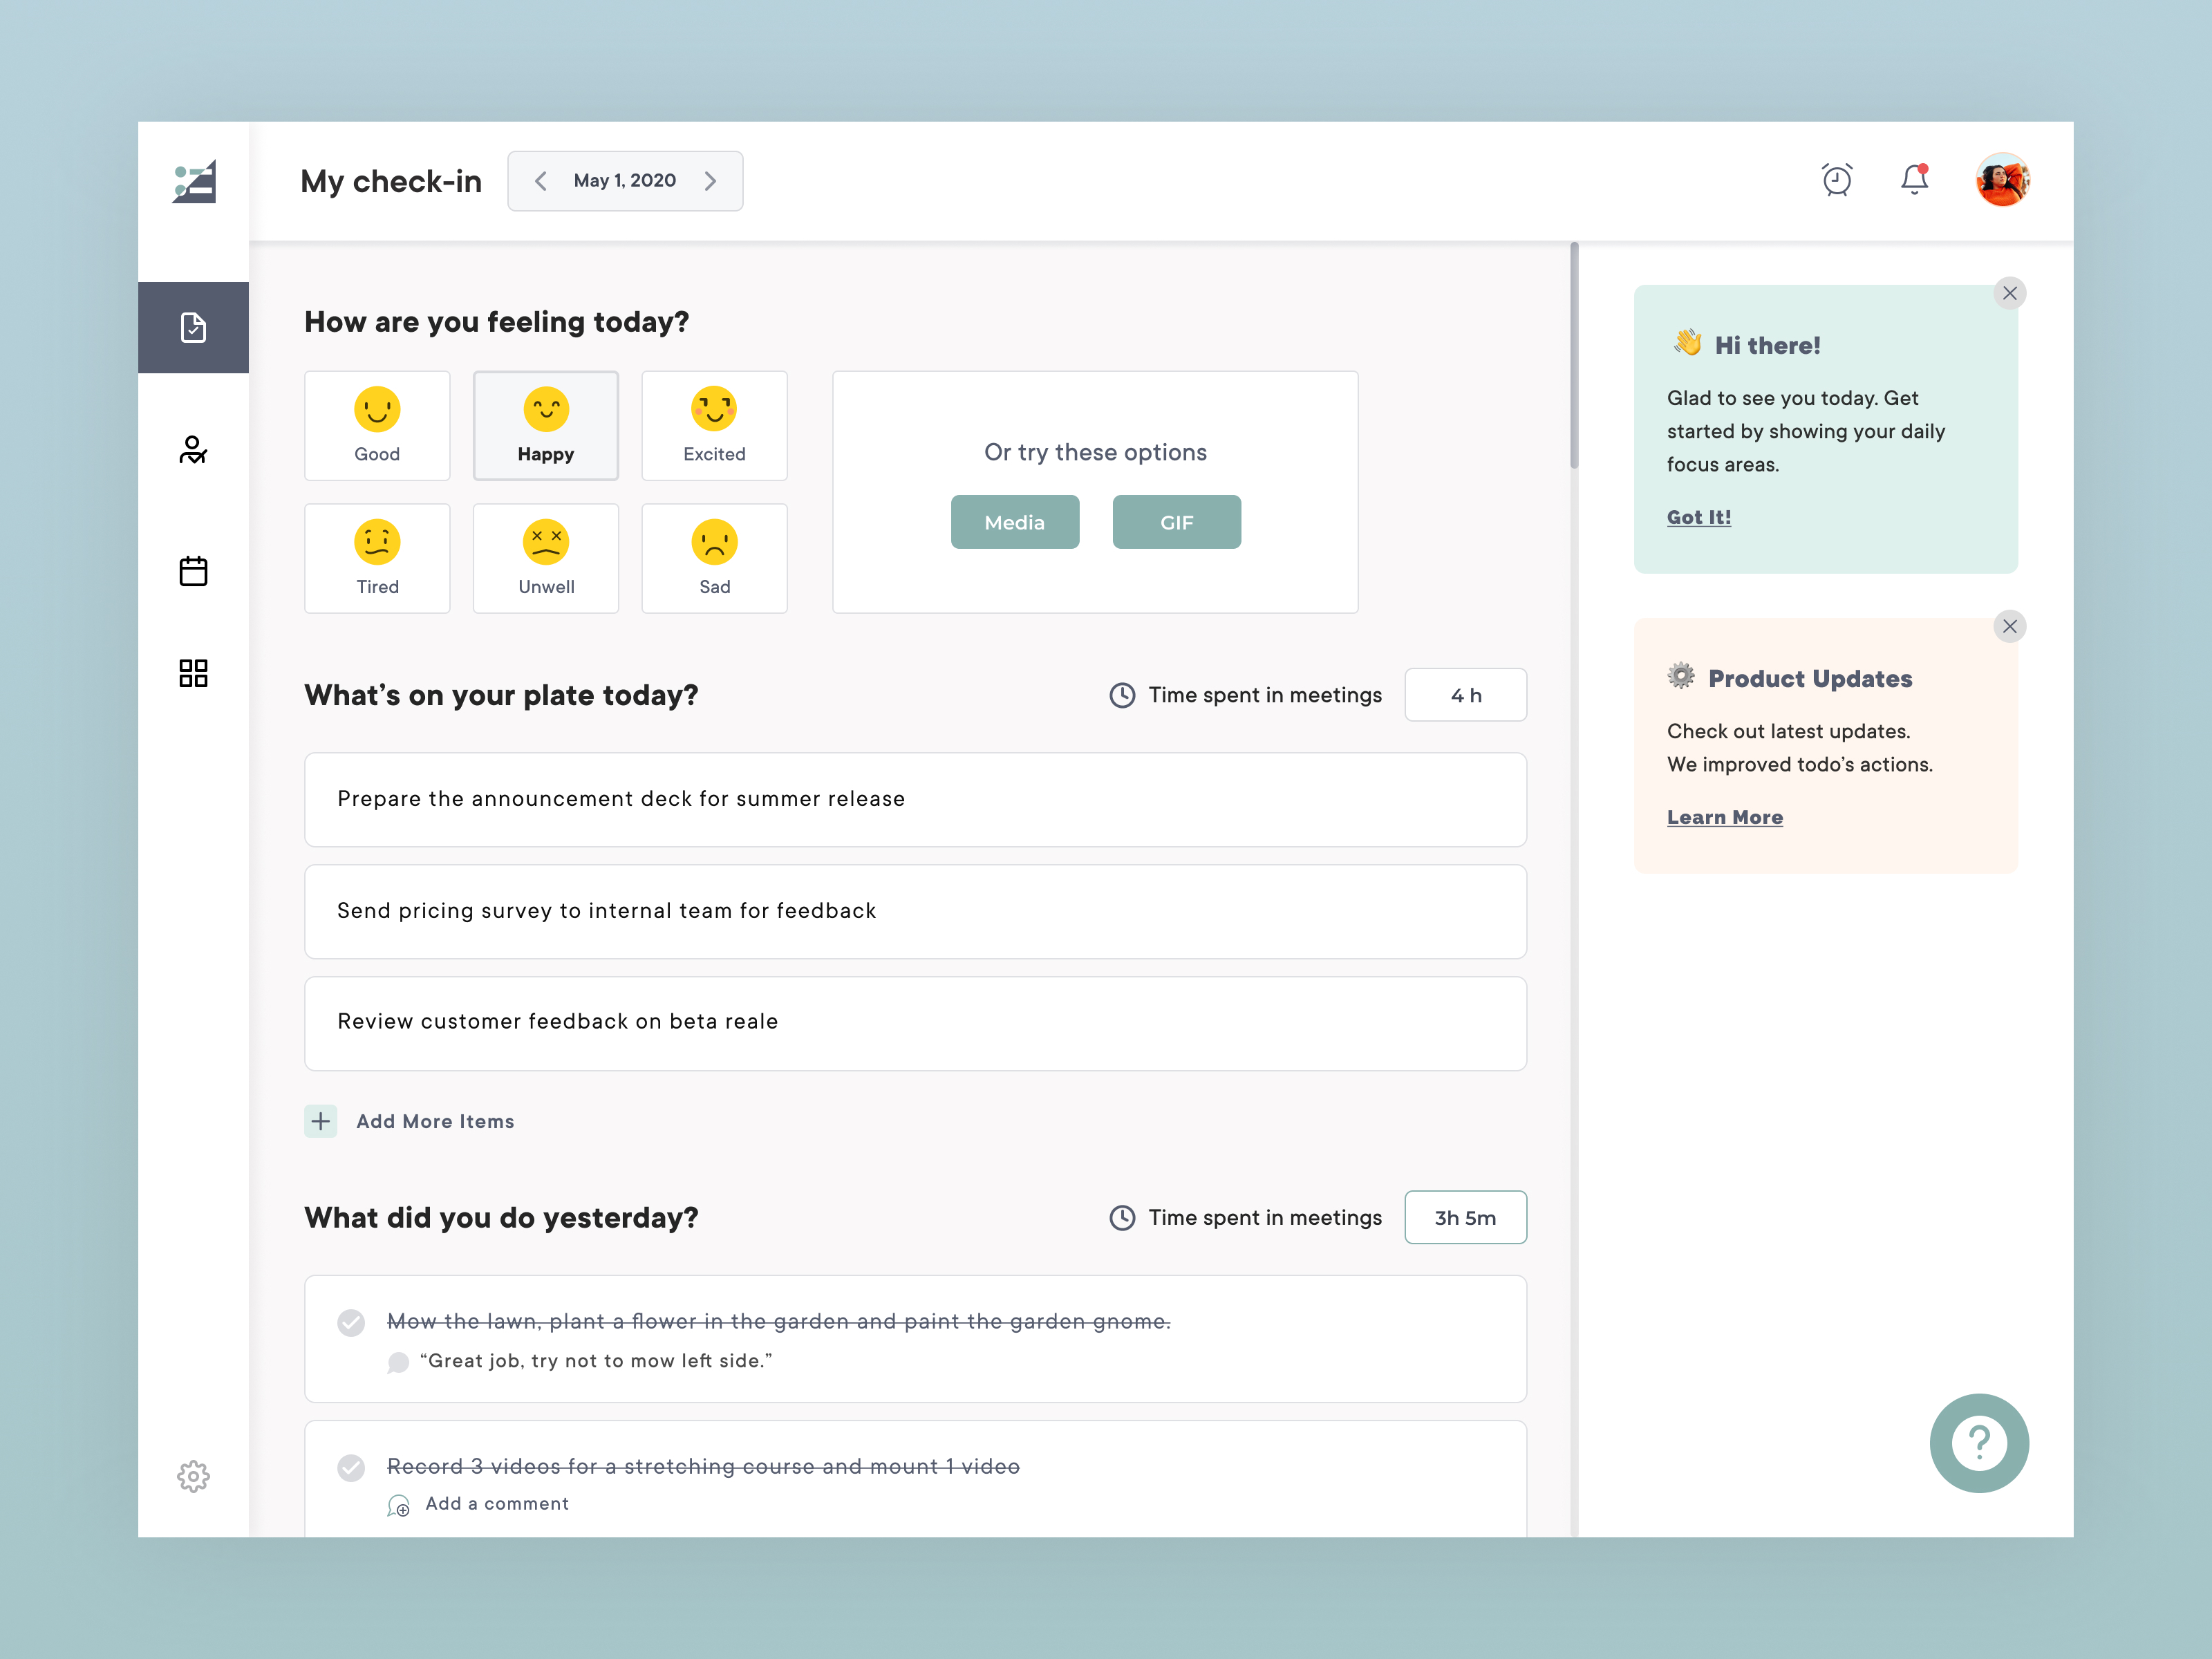Image resolution: width=2212 pixels, height=1659 pixels.
Task: Click the Mow the lawn task text
Action: click(779, 1321)
